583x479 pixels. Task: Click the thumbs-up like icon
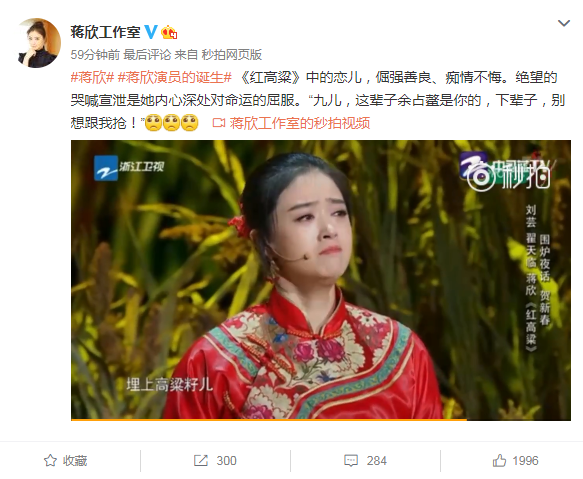pyautogui.click(x=499, y=460)
